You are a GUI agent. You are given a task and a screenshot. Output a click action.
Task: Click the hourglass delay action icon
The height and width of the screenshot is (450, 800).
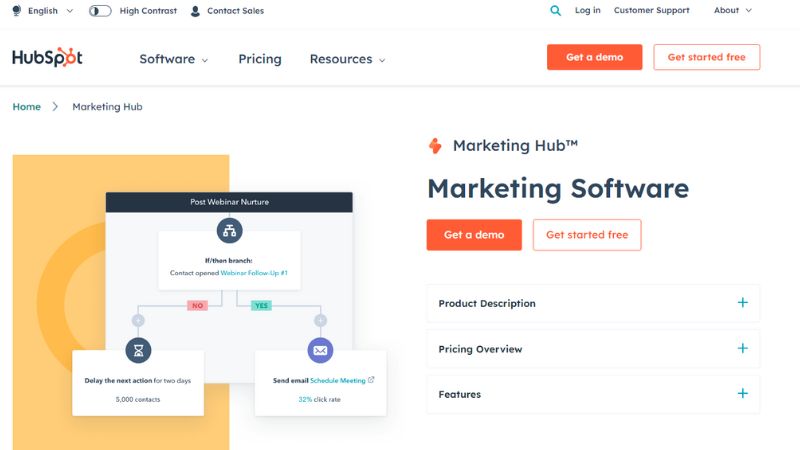pos(138,351)
